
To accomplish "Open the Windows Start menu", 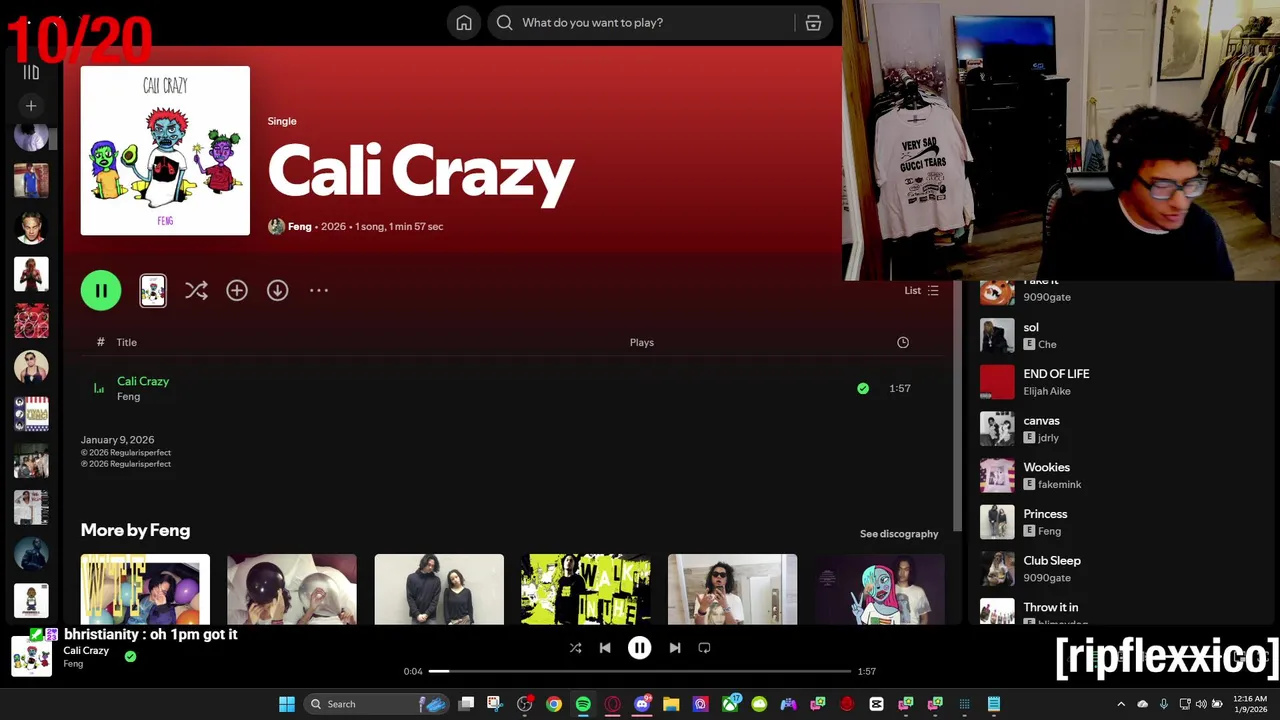I will tap(287, 704).
